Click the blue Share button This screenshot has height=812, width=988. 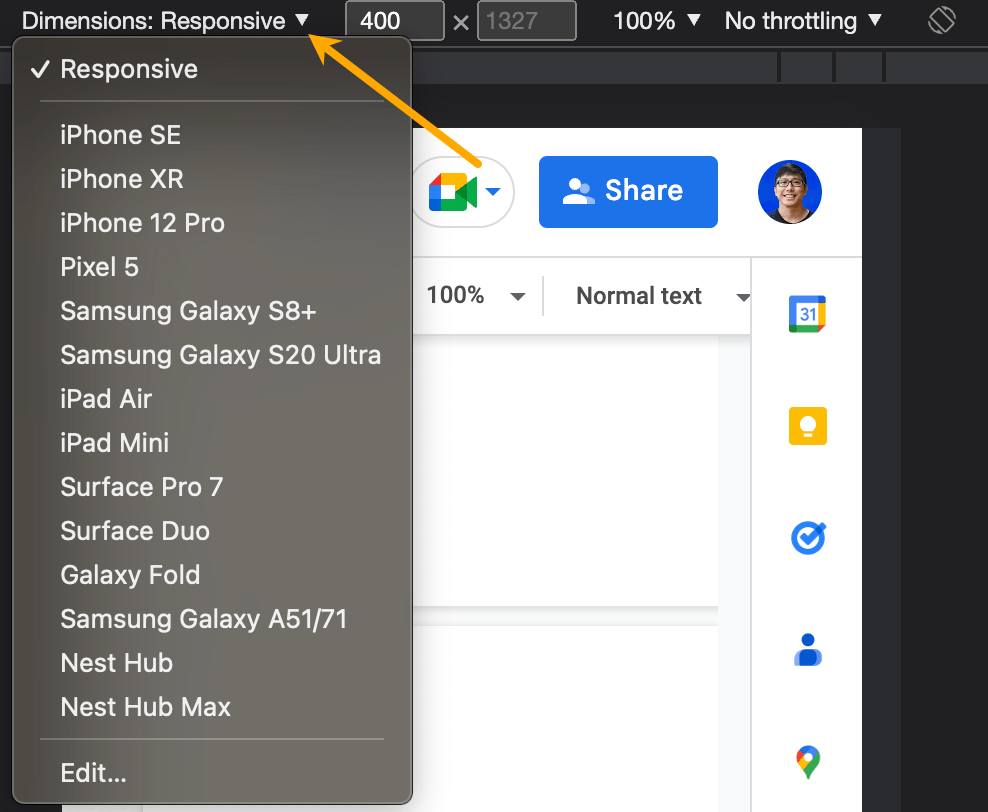[x=628, y=190]
